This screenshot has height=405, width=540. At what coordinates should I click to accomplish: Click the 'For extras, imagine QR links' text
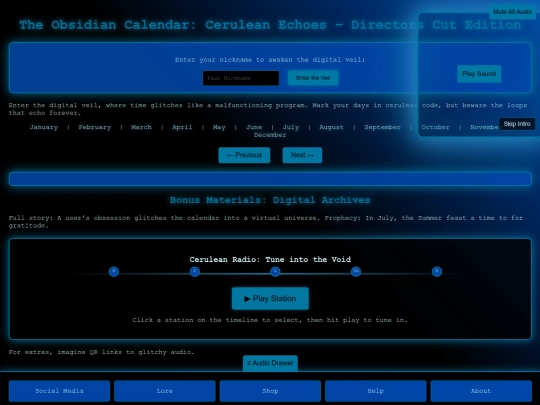click(x=102, y=352)
